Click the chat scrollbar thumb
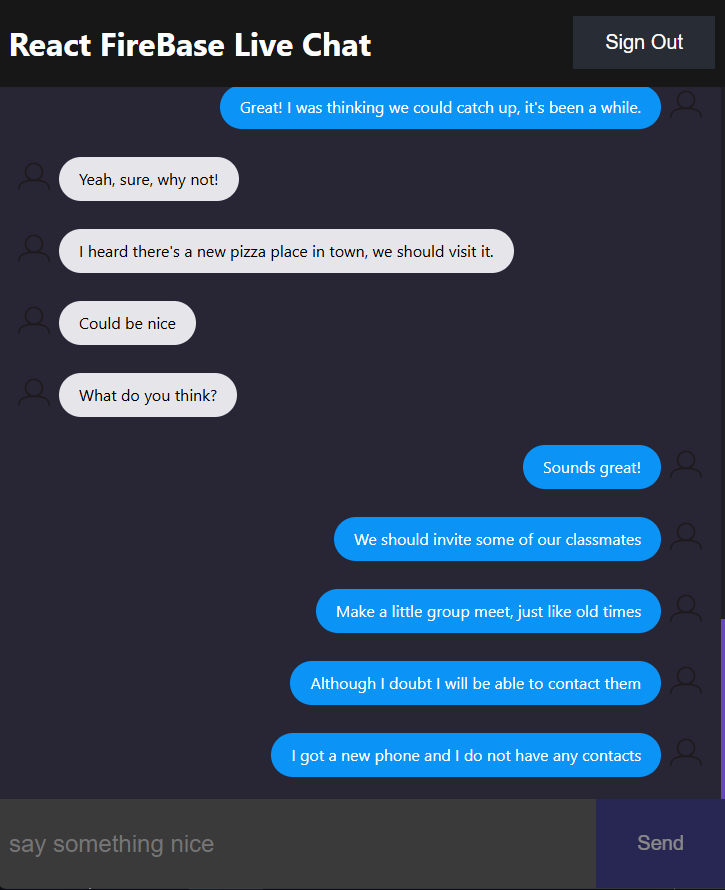The width and height of the screenshot is (725, 890). 722,708
